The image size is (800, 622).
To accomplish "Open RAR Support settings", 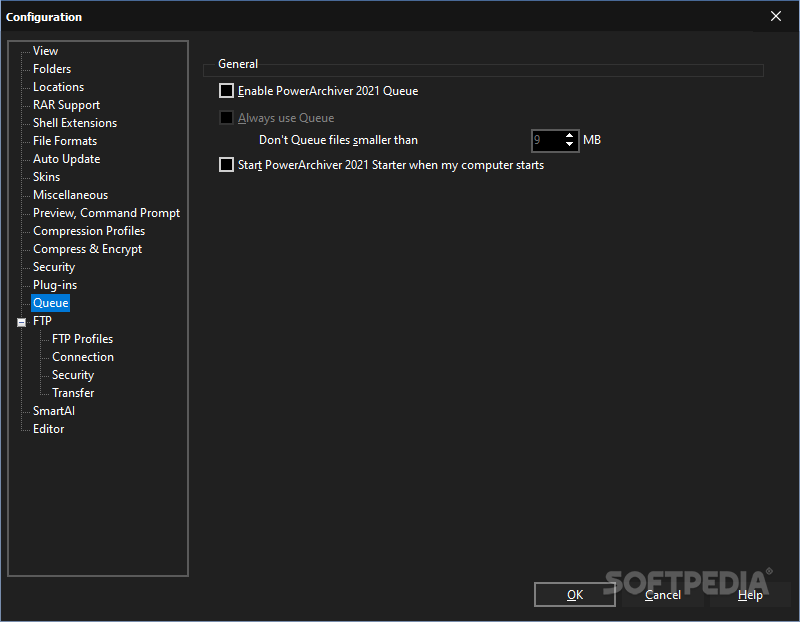I will click(66, 105).
